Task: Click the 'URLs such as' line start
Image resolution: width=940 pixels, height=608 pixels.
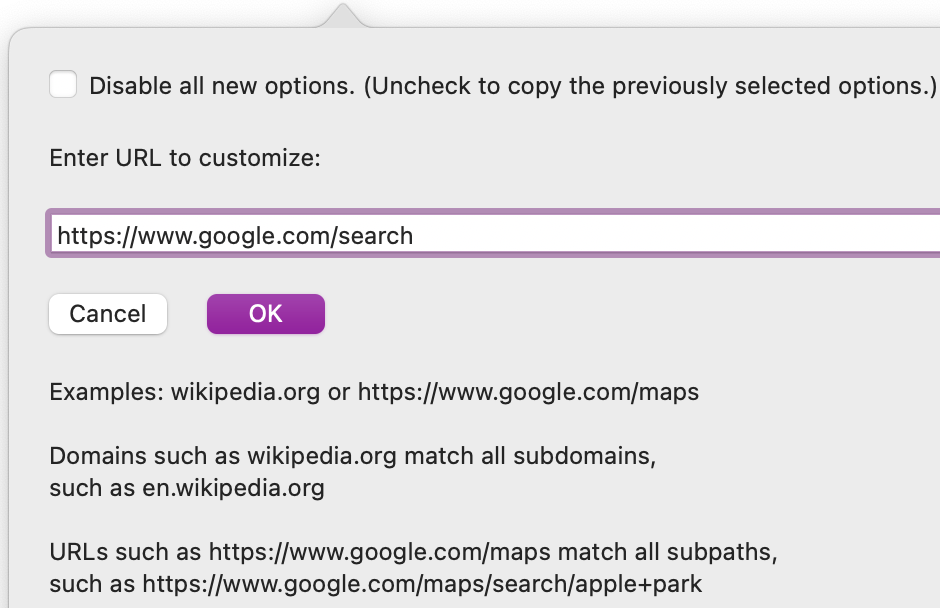Action: (x=125, y=552)
